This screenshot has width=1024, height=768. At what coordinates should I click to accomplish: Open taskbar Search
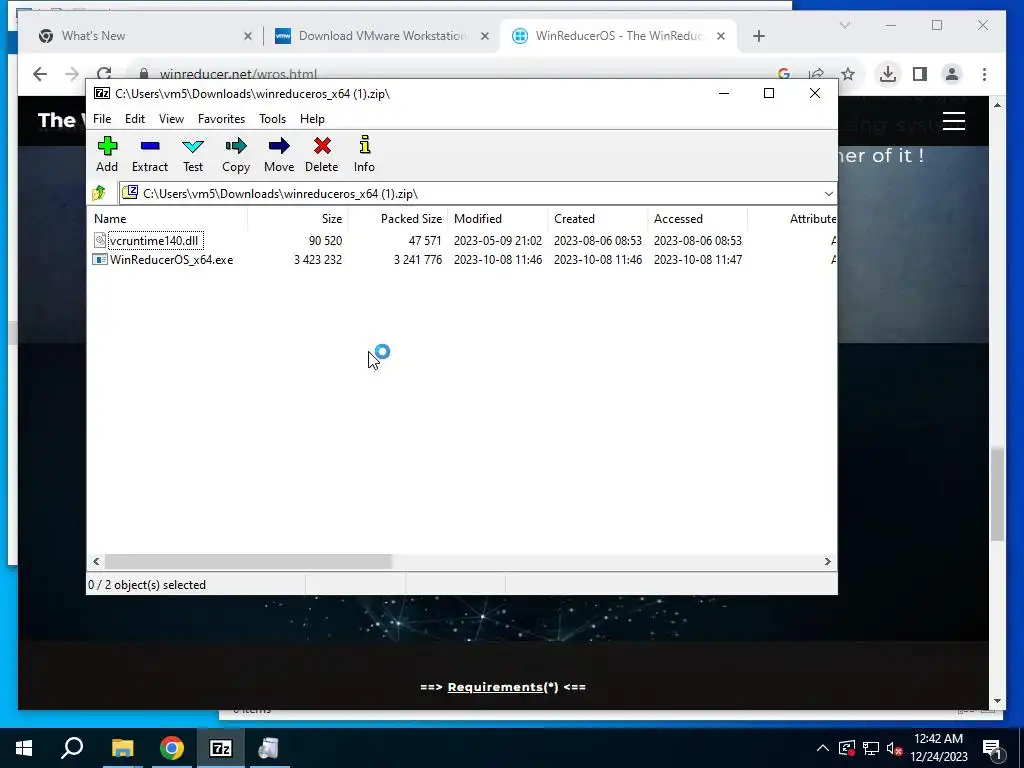coord(72,748)
